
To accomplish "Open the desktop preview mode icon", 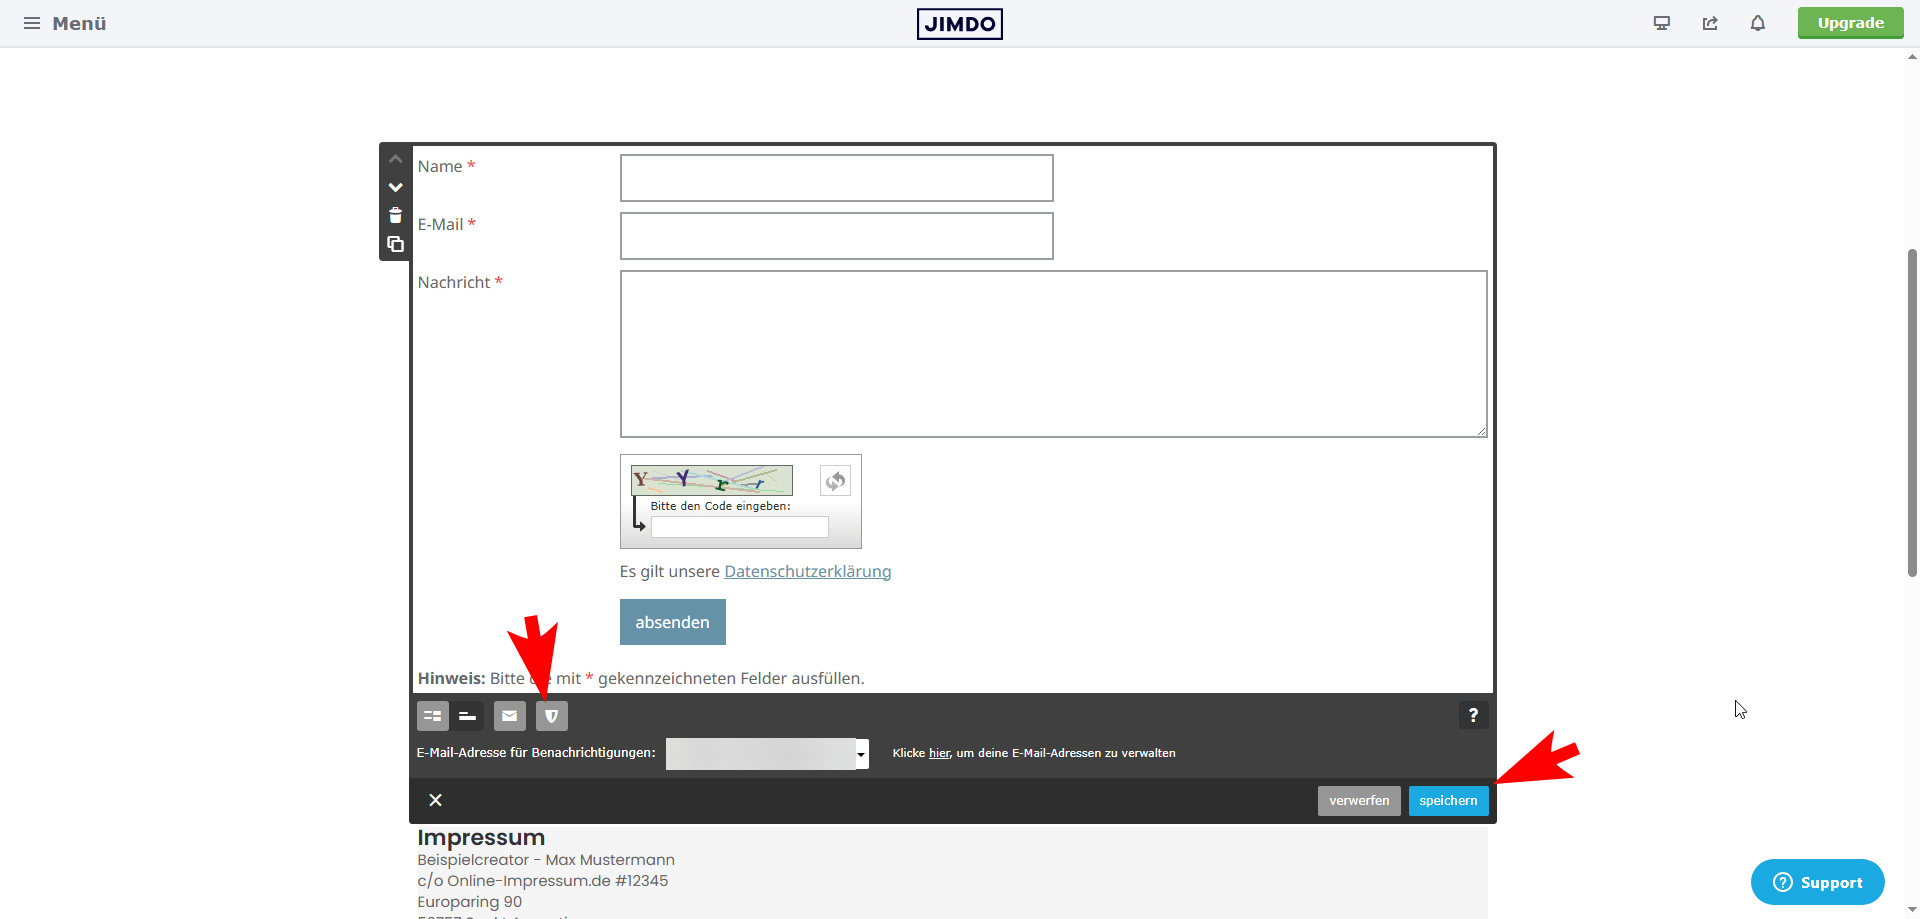I will click(x=1662, y=23).
